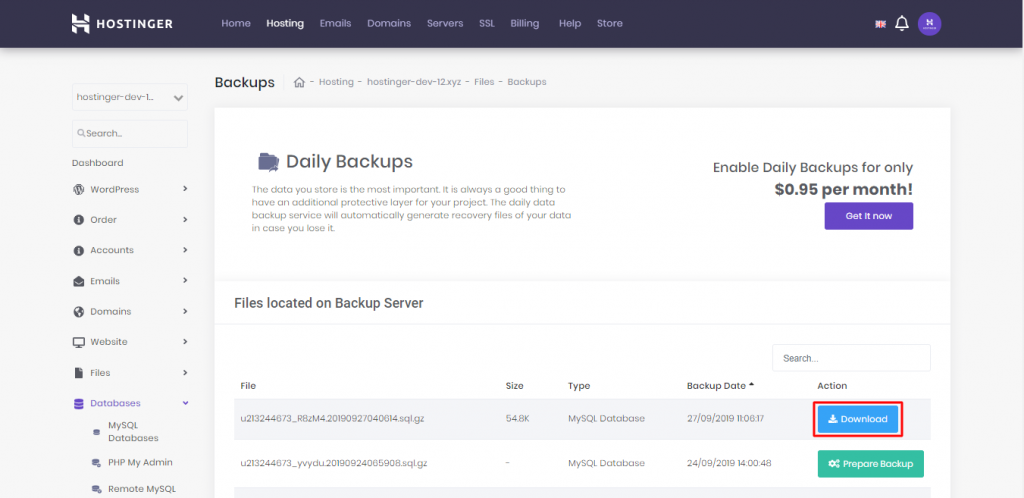Click the Accounts info icon
Viewport: 1024px width, 498px height.
(78, 250)
